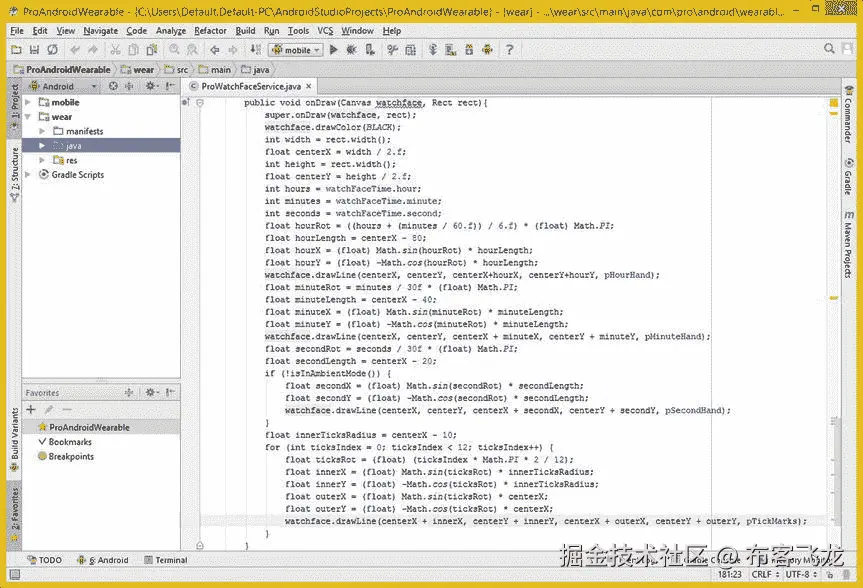
Task: Click the Find magnifier icon
Action: [x=174, y=50]
